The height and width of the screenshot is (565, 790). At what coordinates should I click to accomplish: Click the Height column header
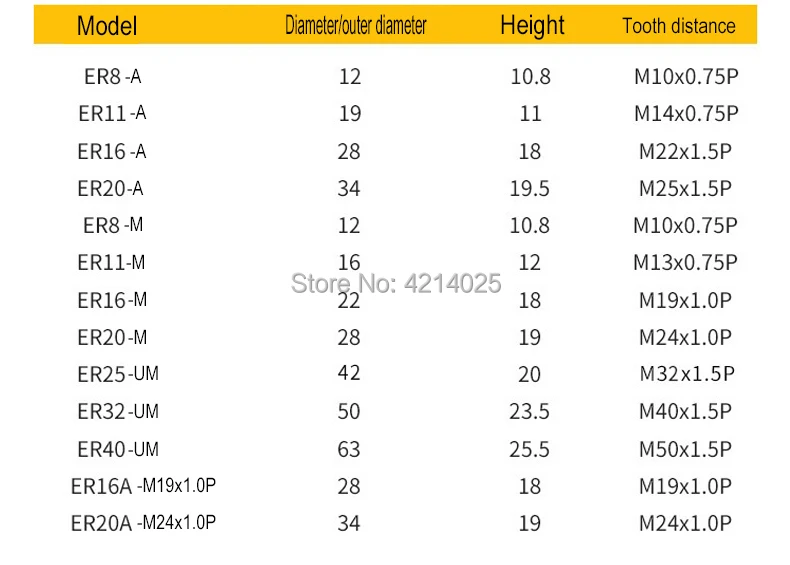click(x=532, y=25)
